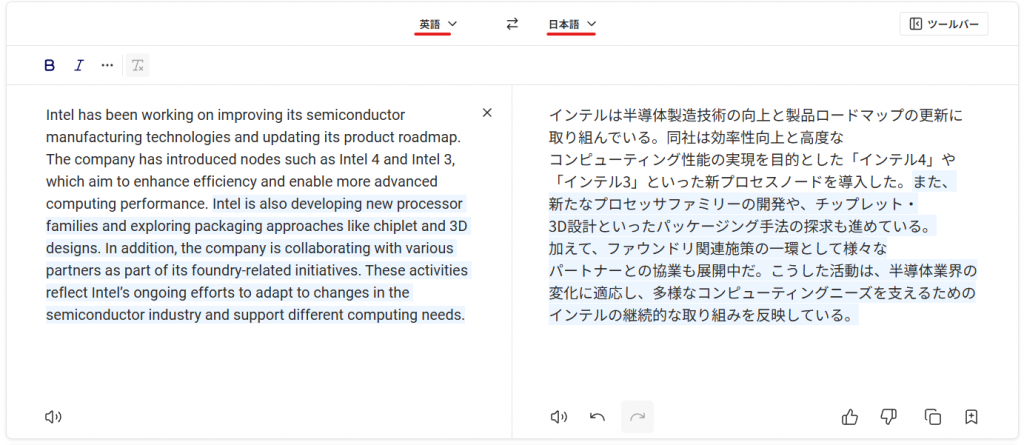Click the word "chiplet" in English text
This screenshot has height=445, width=1024.
pyautogui.click(x=396, y=226)
